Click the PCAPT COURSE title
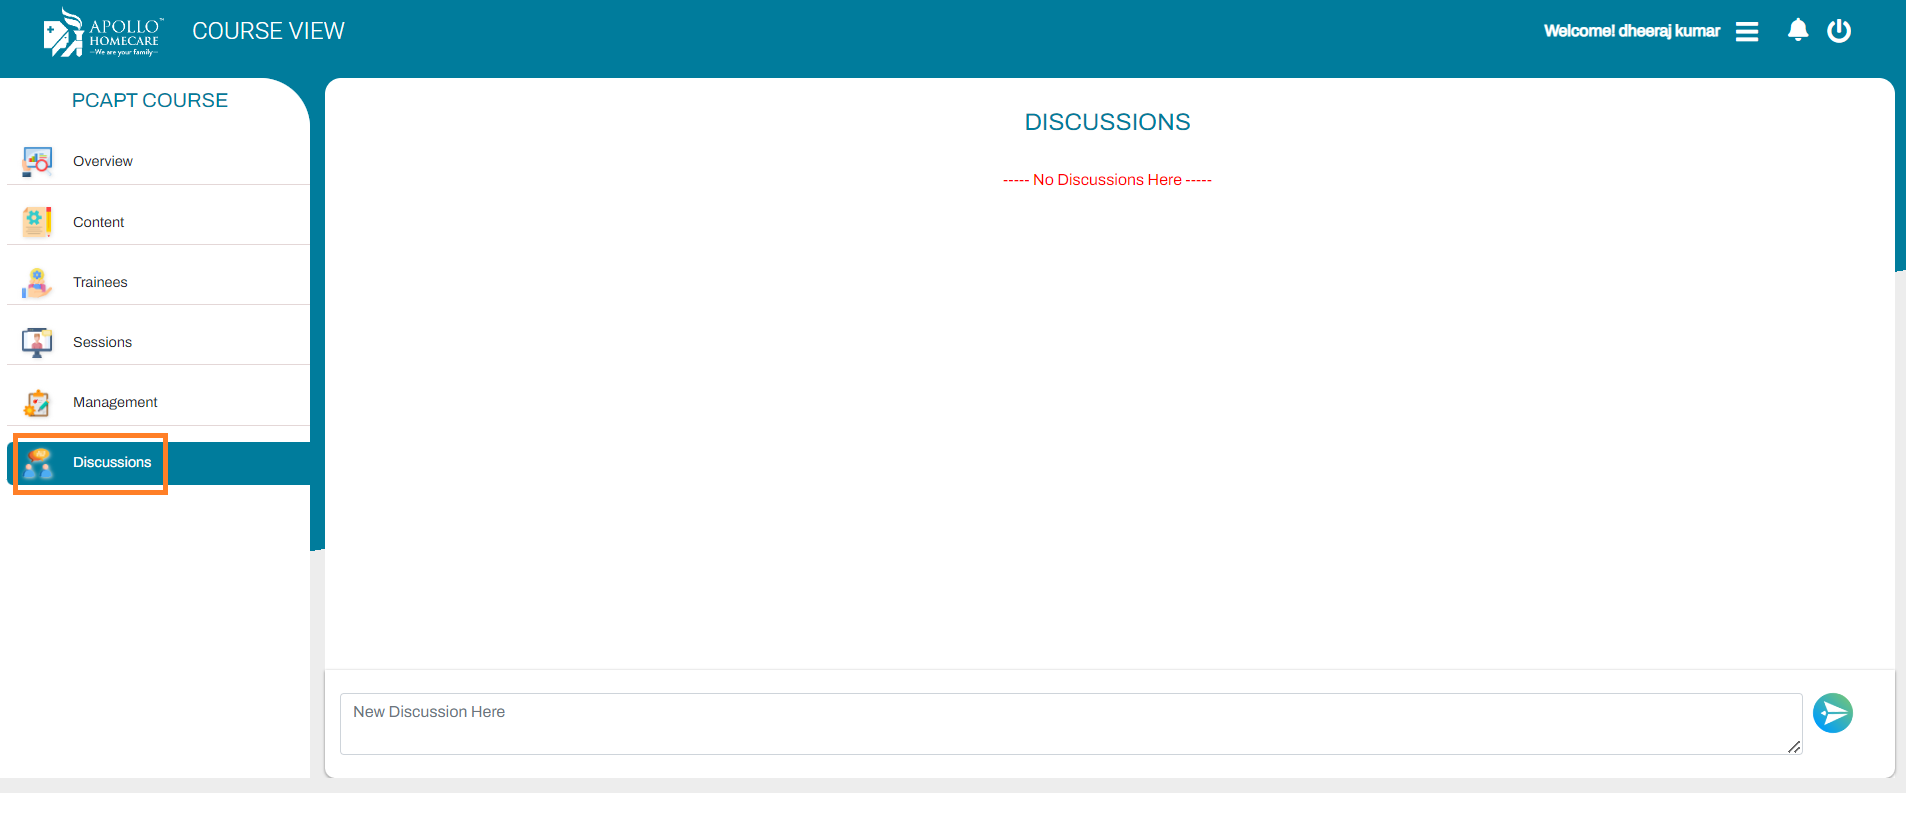 pos(150,100)
